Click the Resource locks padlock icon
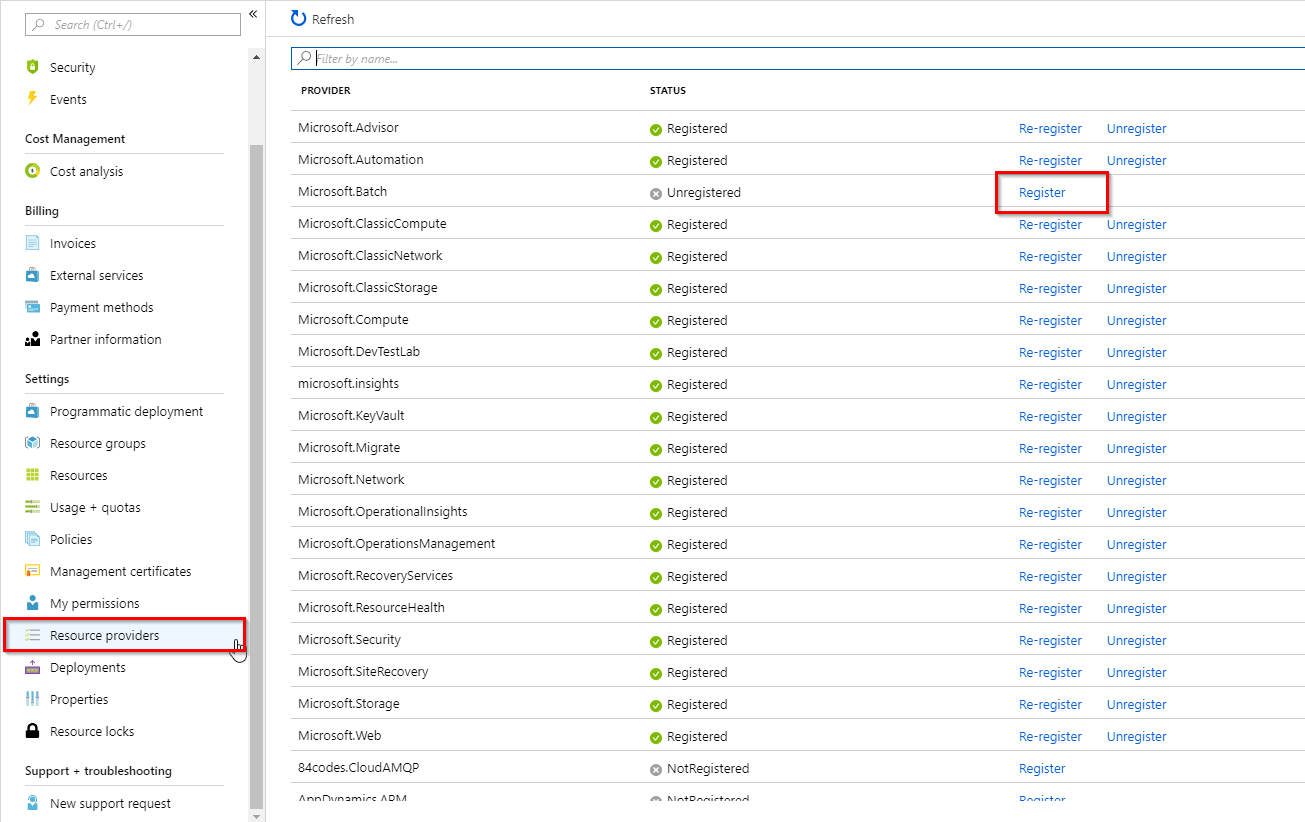The image size is (1305, 822). coord(32,731)
